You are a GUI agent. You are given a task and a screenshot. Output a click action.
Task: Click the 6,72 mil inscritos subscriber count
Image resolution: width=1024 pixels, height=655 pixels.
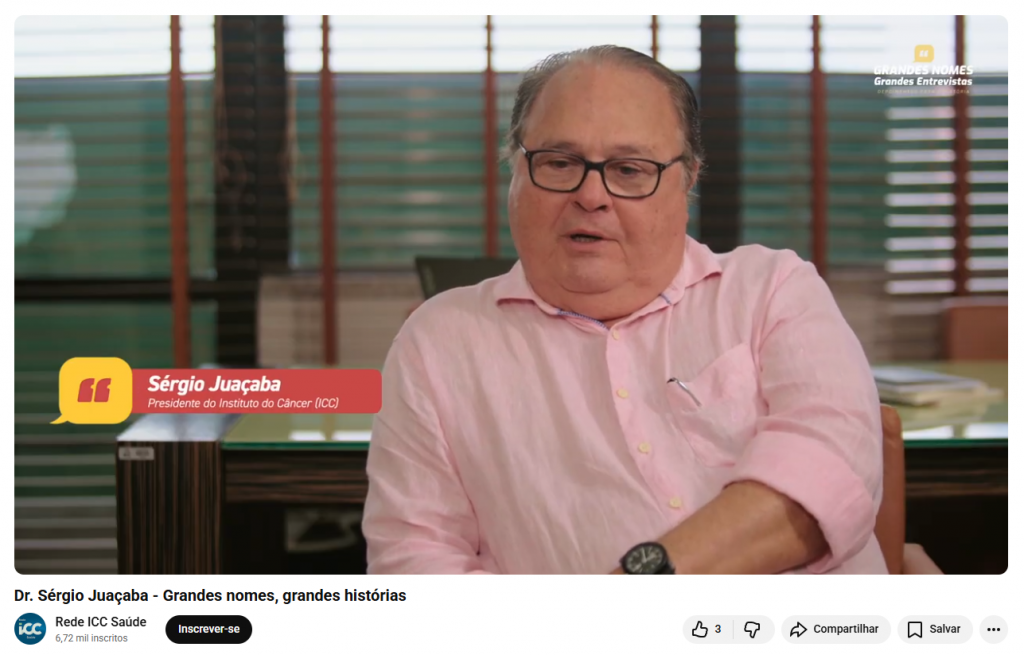(91, 638)
